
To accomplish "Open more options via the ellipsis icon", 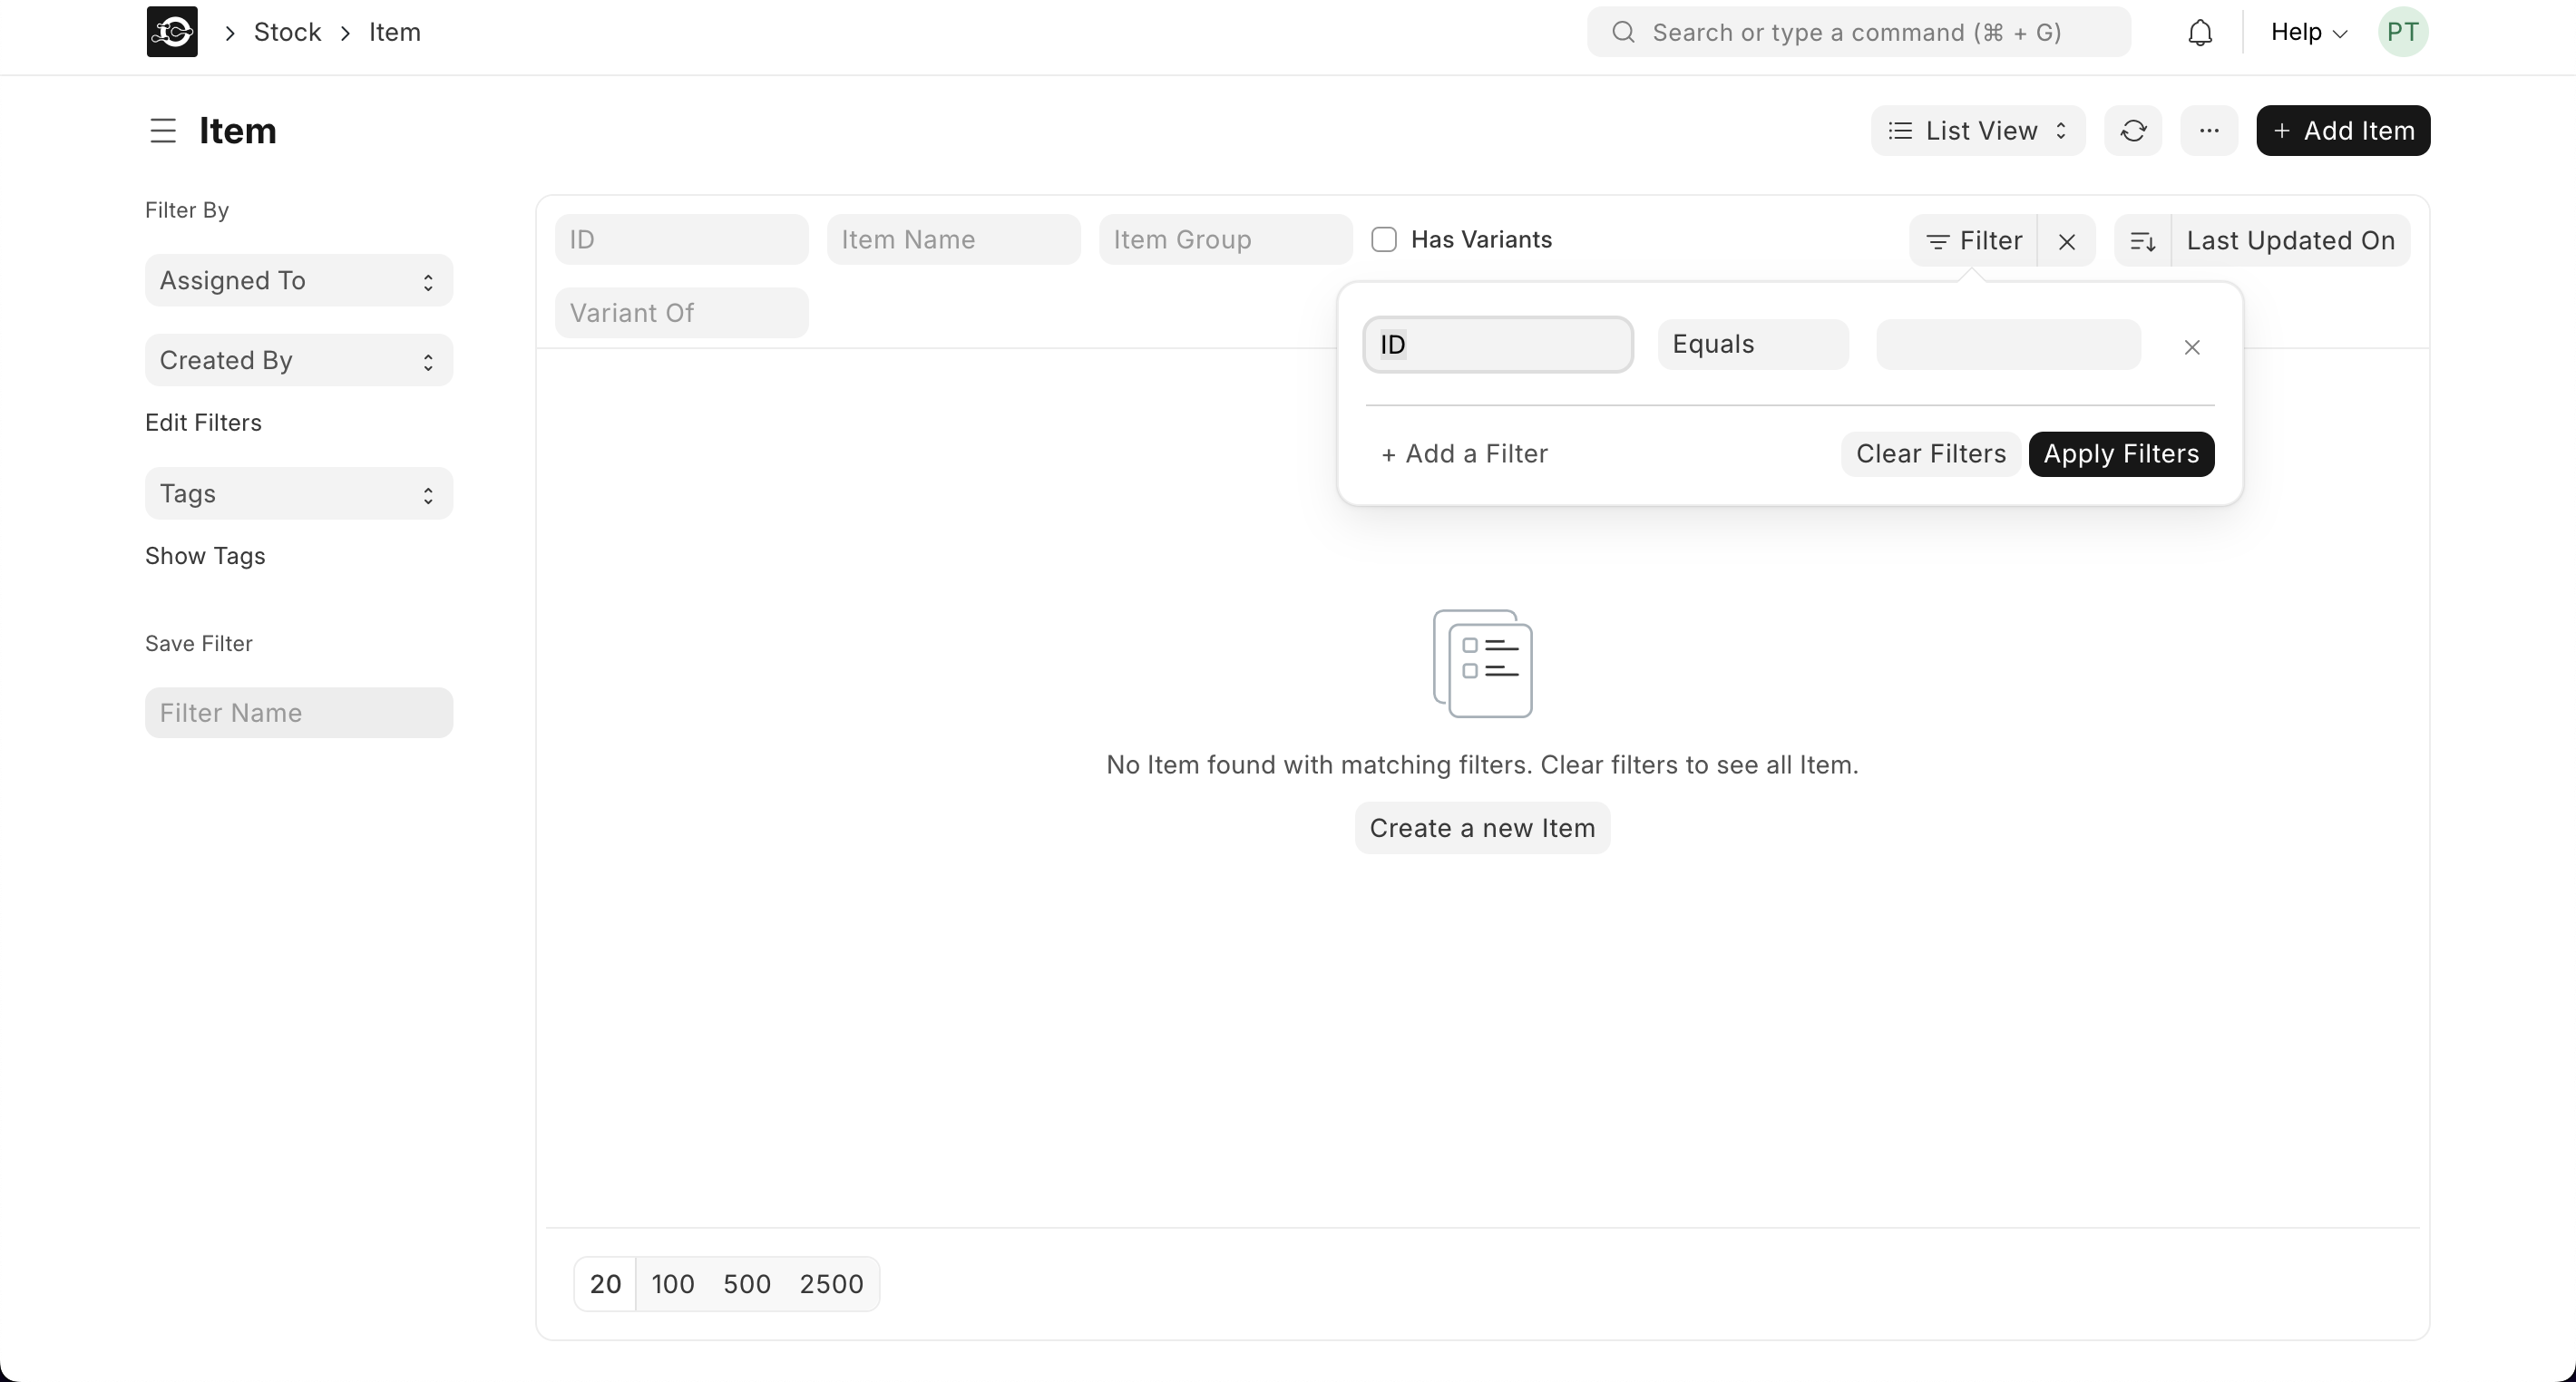I will [x=2209, y=130].
